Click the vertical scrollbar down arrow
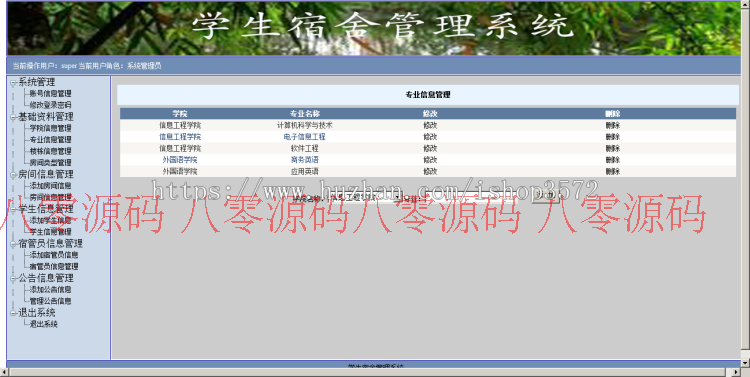The image size is (750, 377). tap(746, 364)
